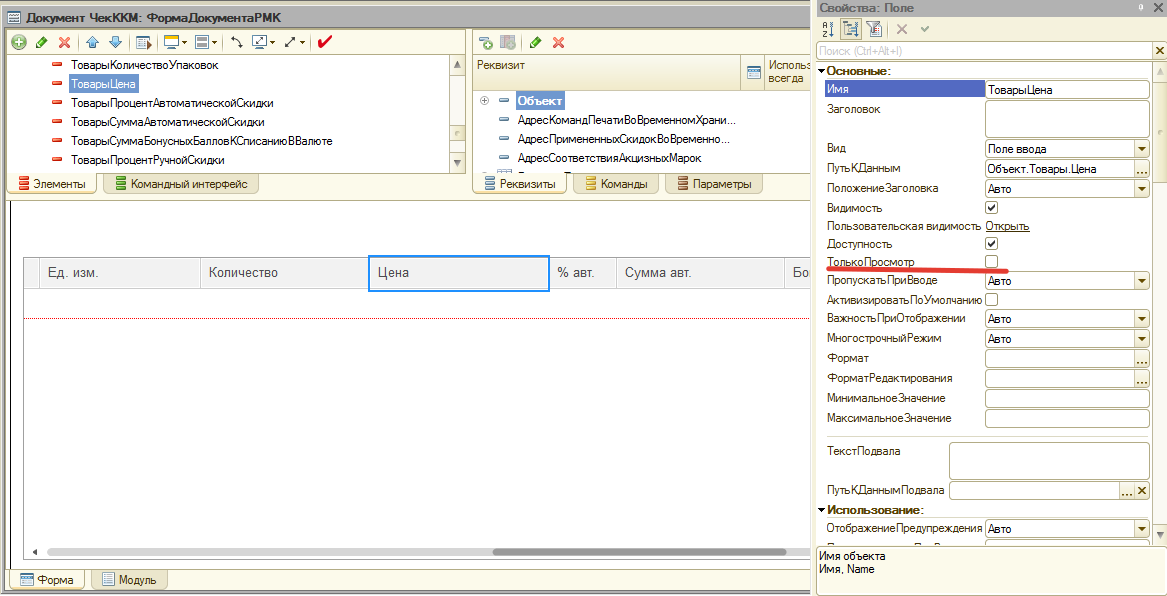
Task: Collapse the Использование properties section
Action: (x=822, y=510)
